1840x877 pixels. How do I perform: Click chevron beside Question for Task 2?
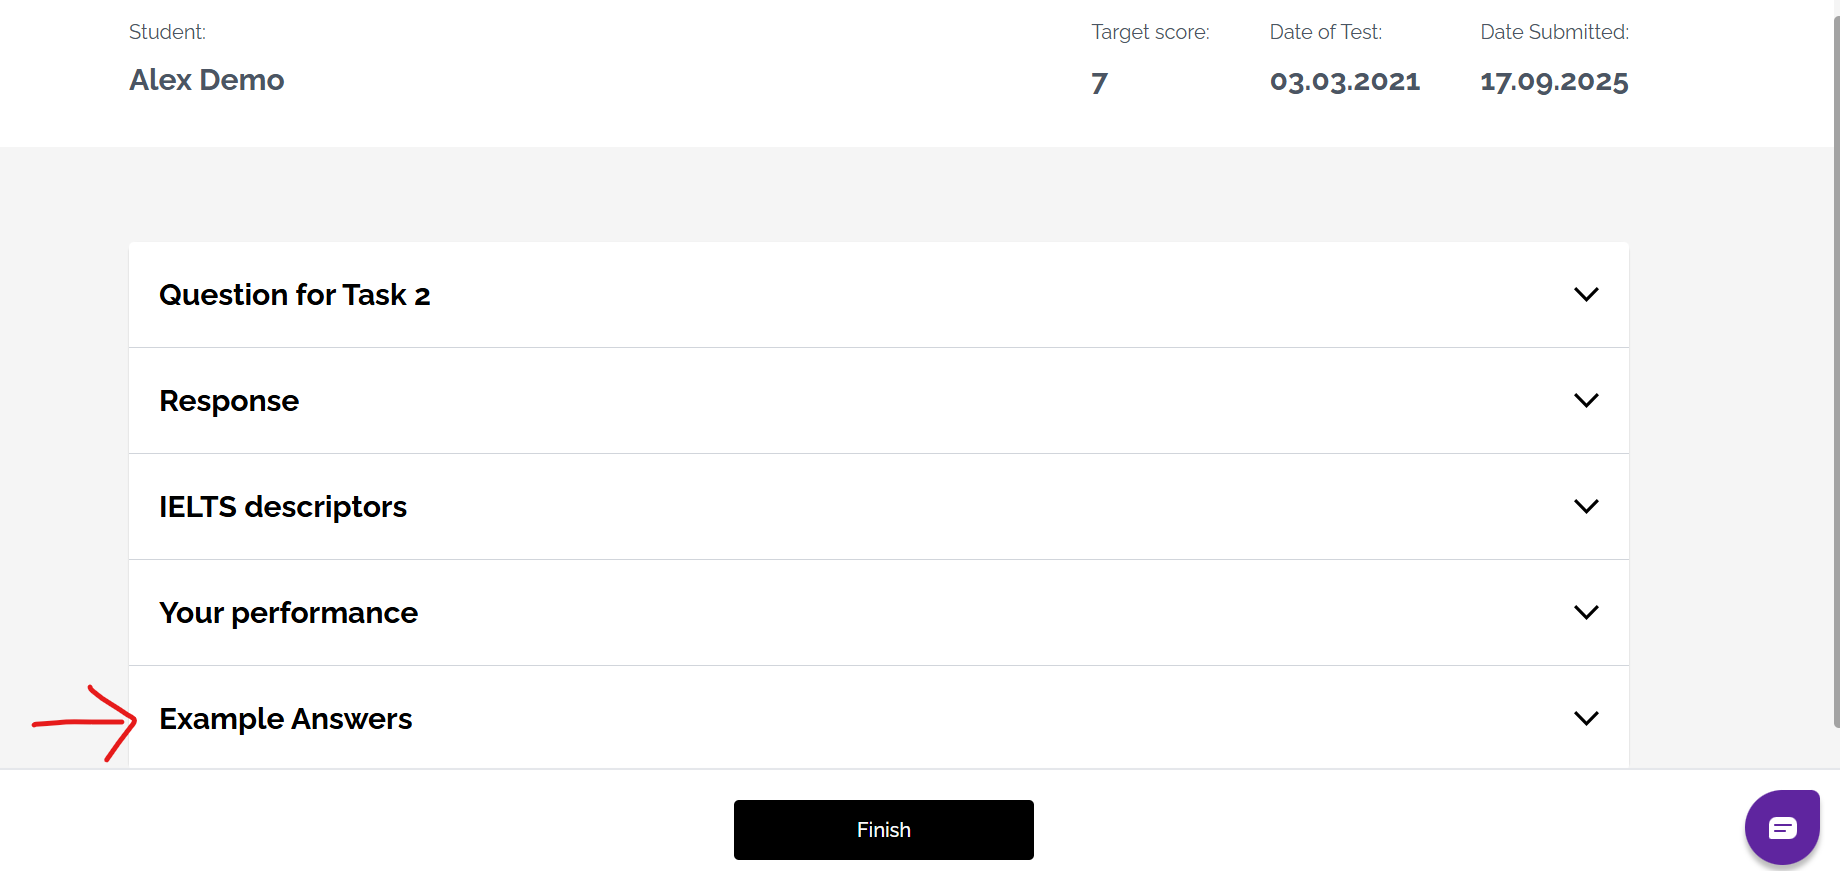click(x=1586, y=295)
